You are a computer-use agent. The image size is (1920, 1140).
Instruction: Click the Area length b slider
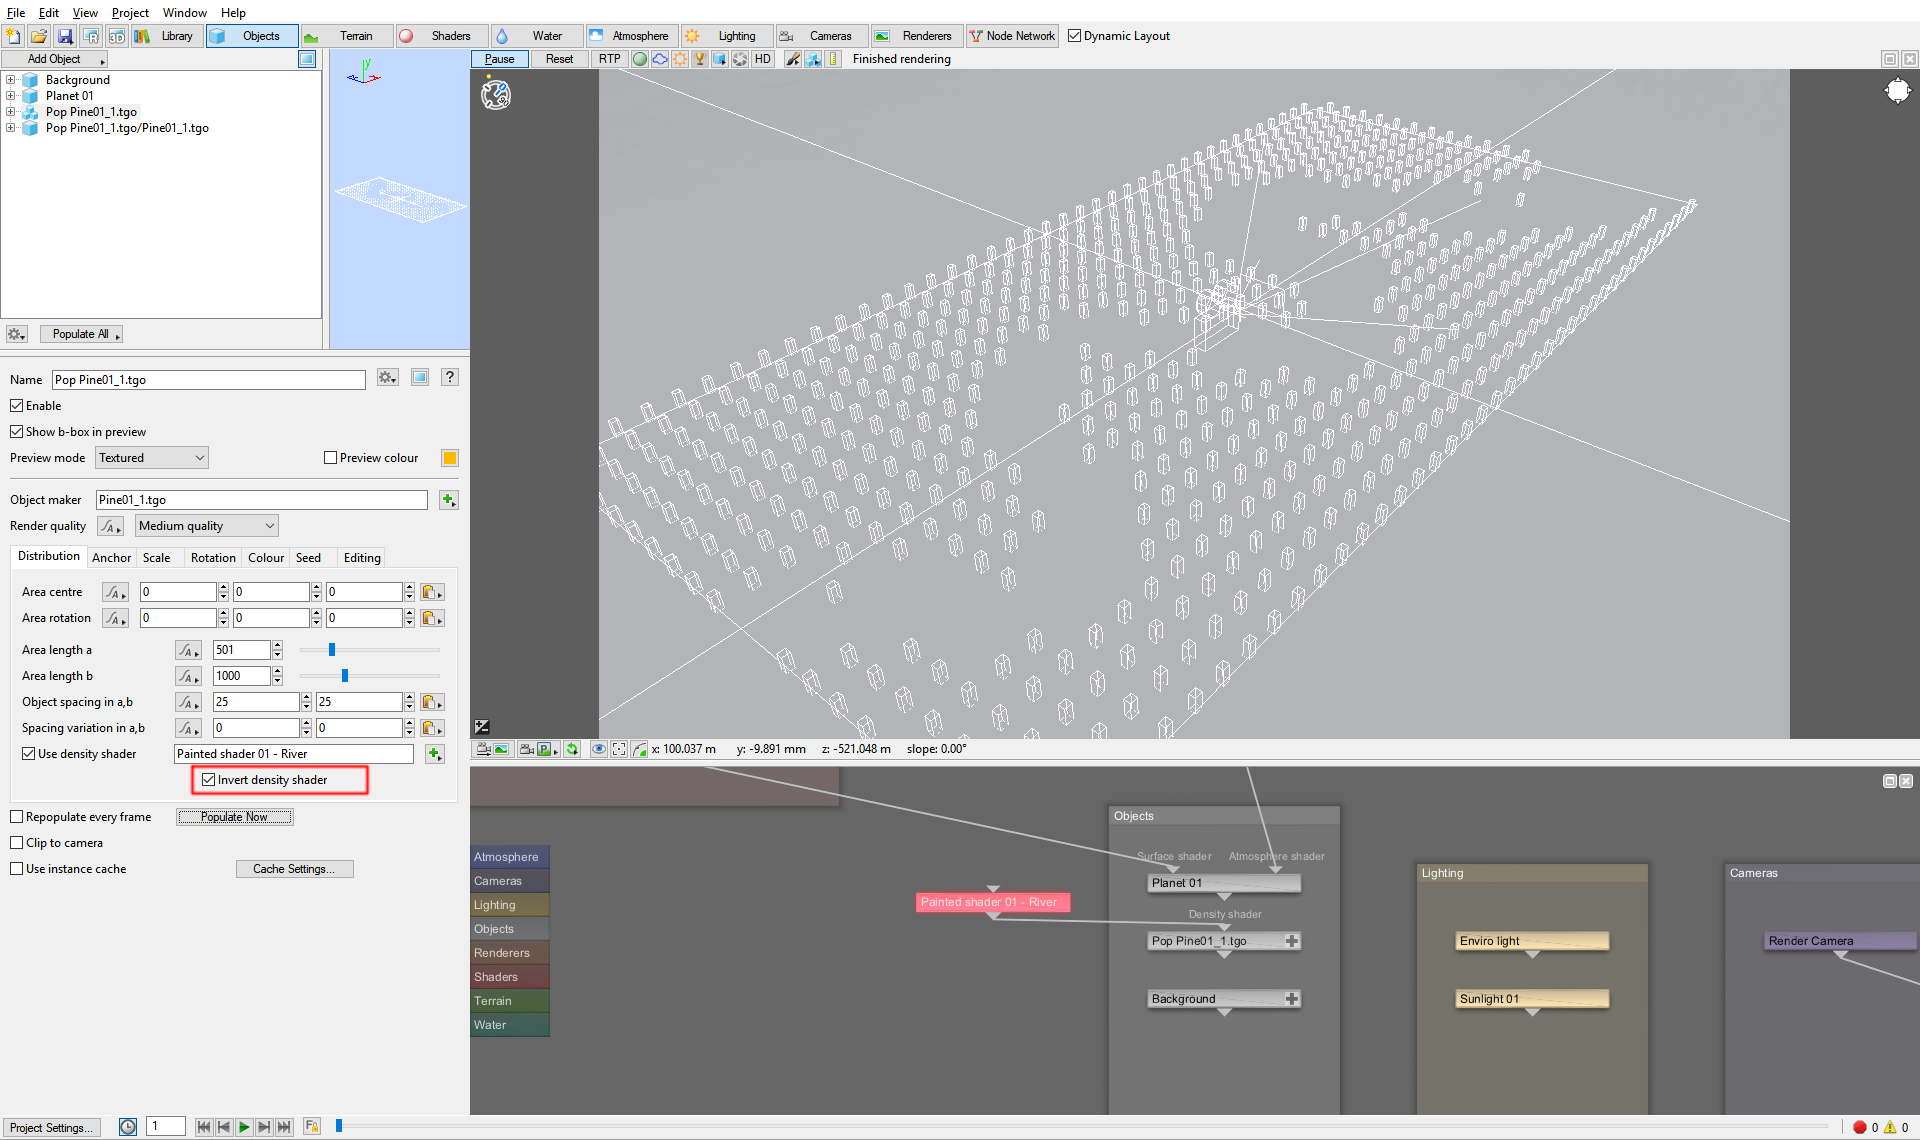(x=370, y=676)
